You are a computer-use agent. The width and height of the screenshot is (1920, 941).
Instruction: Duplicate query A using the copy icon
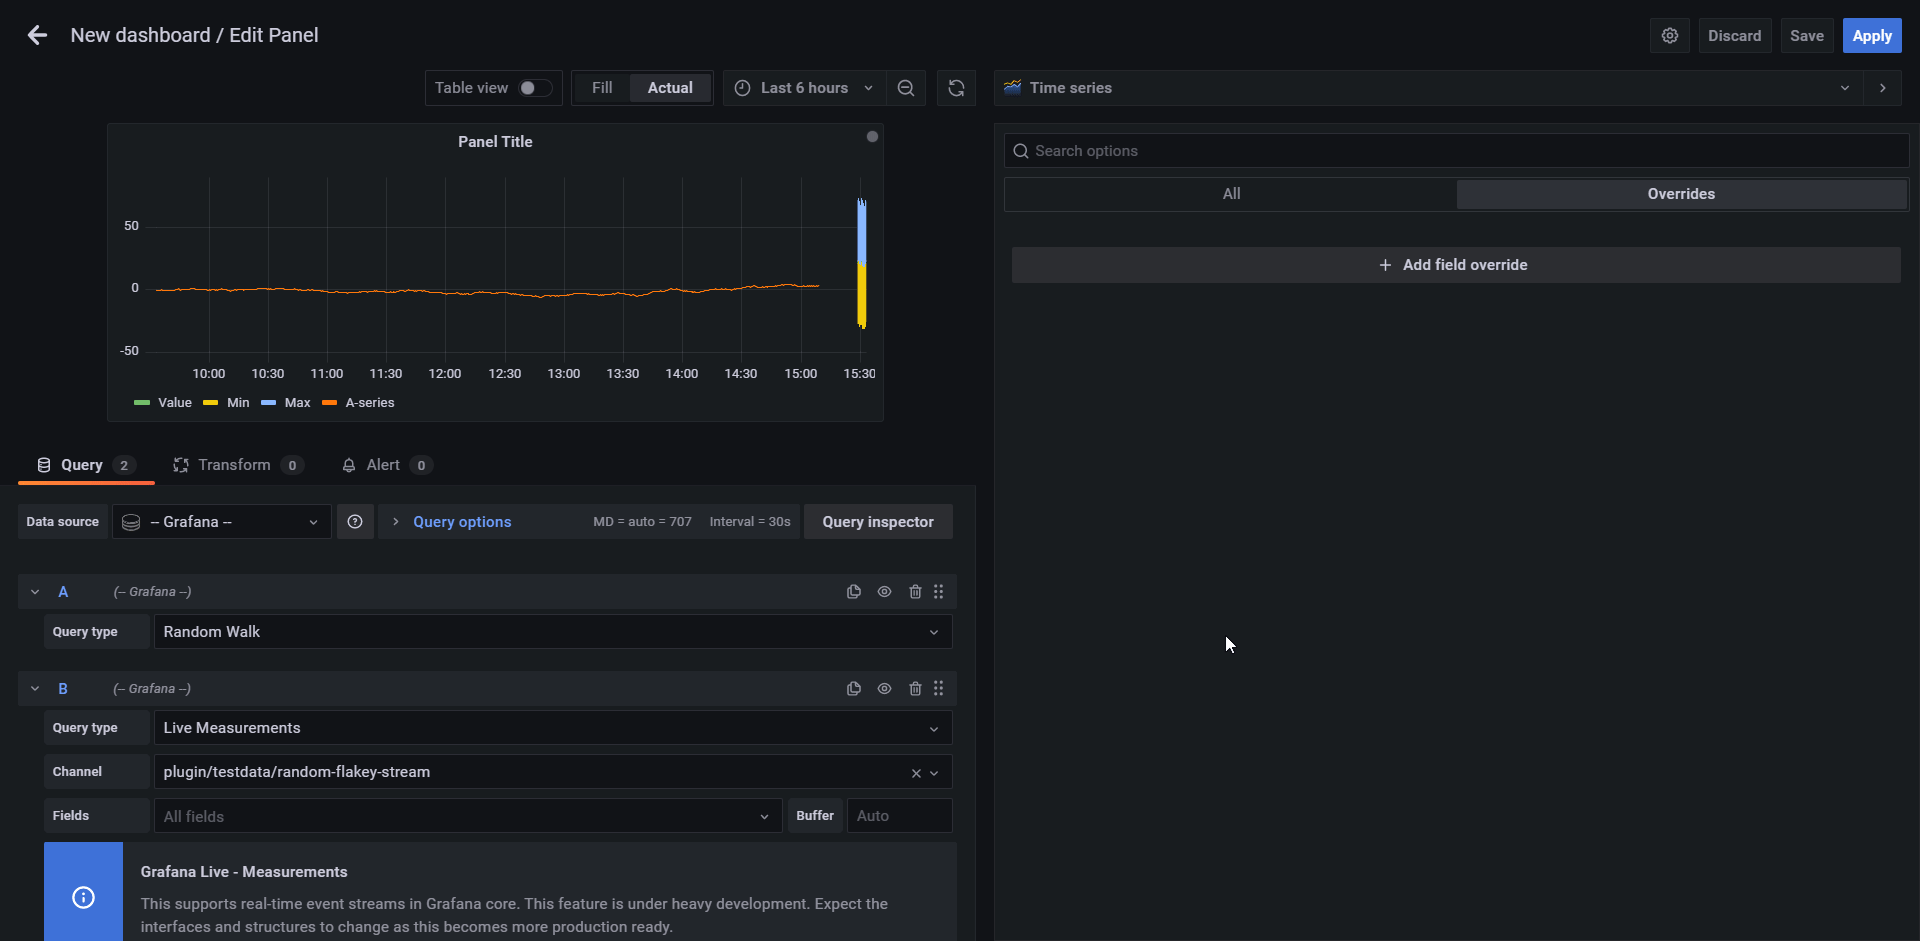(x=854, y=591)
